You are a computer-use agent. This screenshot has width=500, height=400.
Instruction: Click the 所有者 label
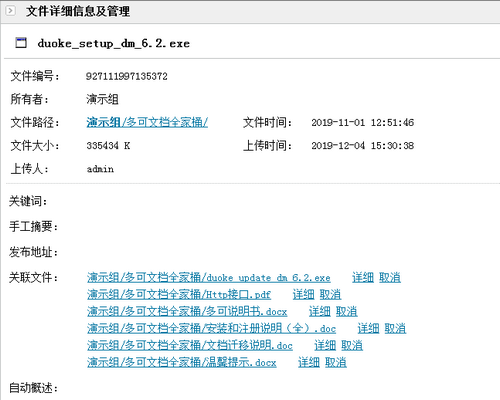click(30, 99)
